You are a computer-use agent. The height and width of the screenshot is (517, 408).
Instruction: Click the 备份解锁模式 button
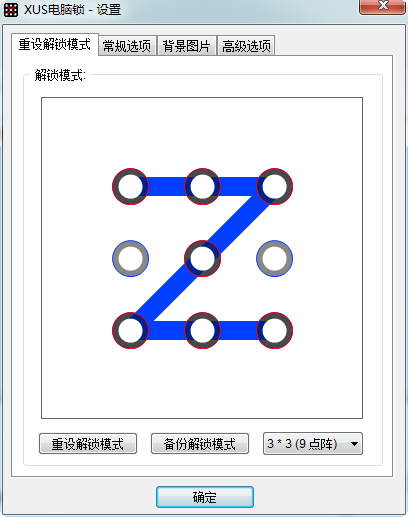click(x=200, y=444)
